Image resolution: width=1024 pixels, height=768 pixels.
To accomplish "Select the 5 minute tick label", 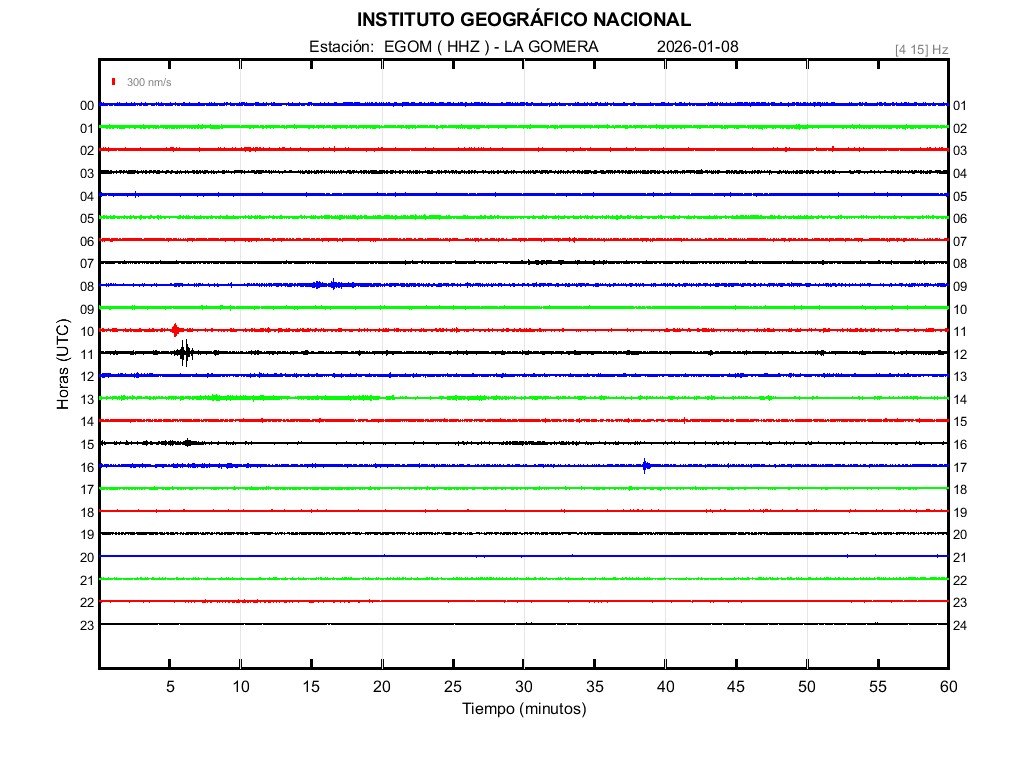I will click(x=170, y=687).
